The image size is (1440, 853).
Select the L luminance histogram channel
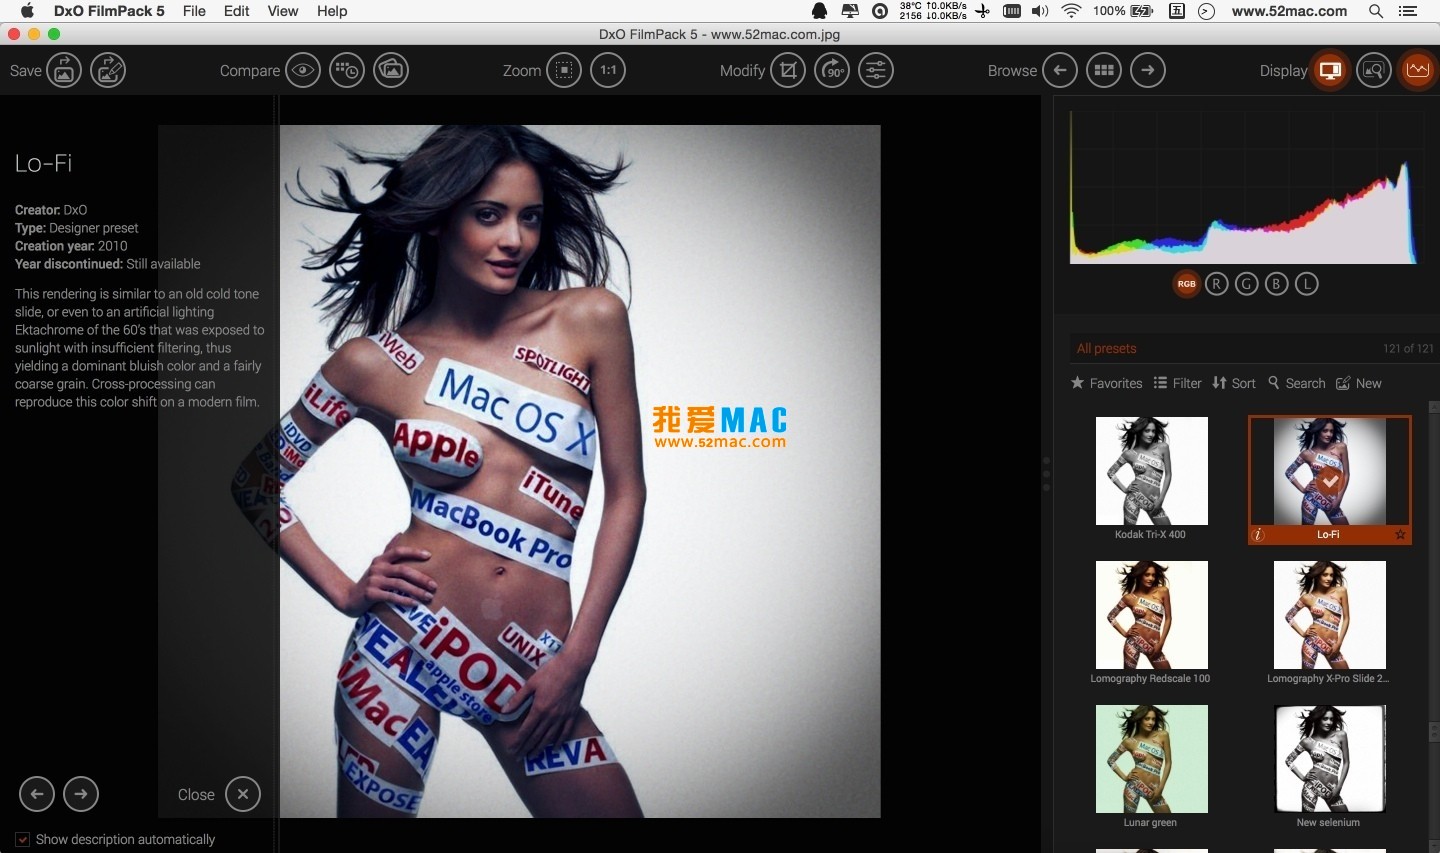tap(1307, 284)
